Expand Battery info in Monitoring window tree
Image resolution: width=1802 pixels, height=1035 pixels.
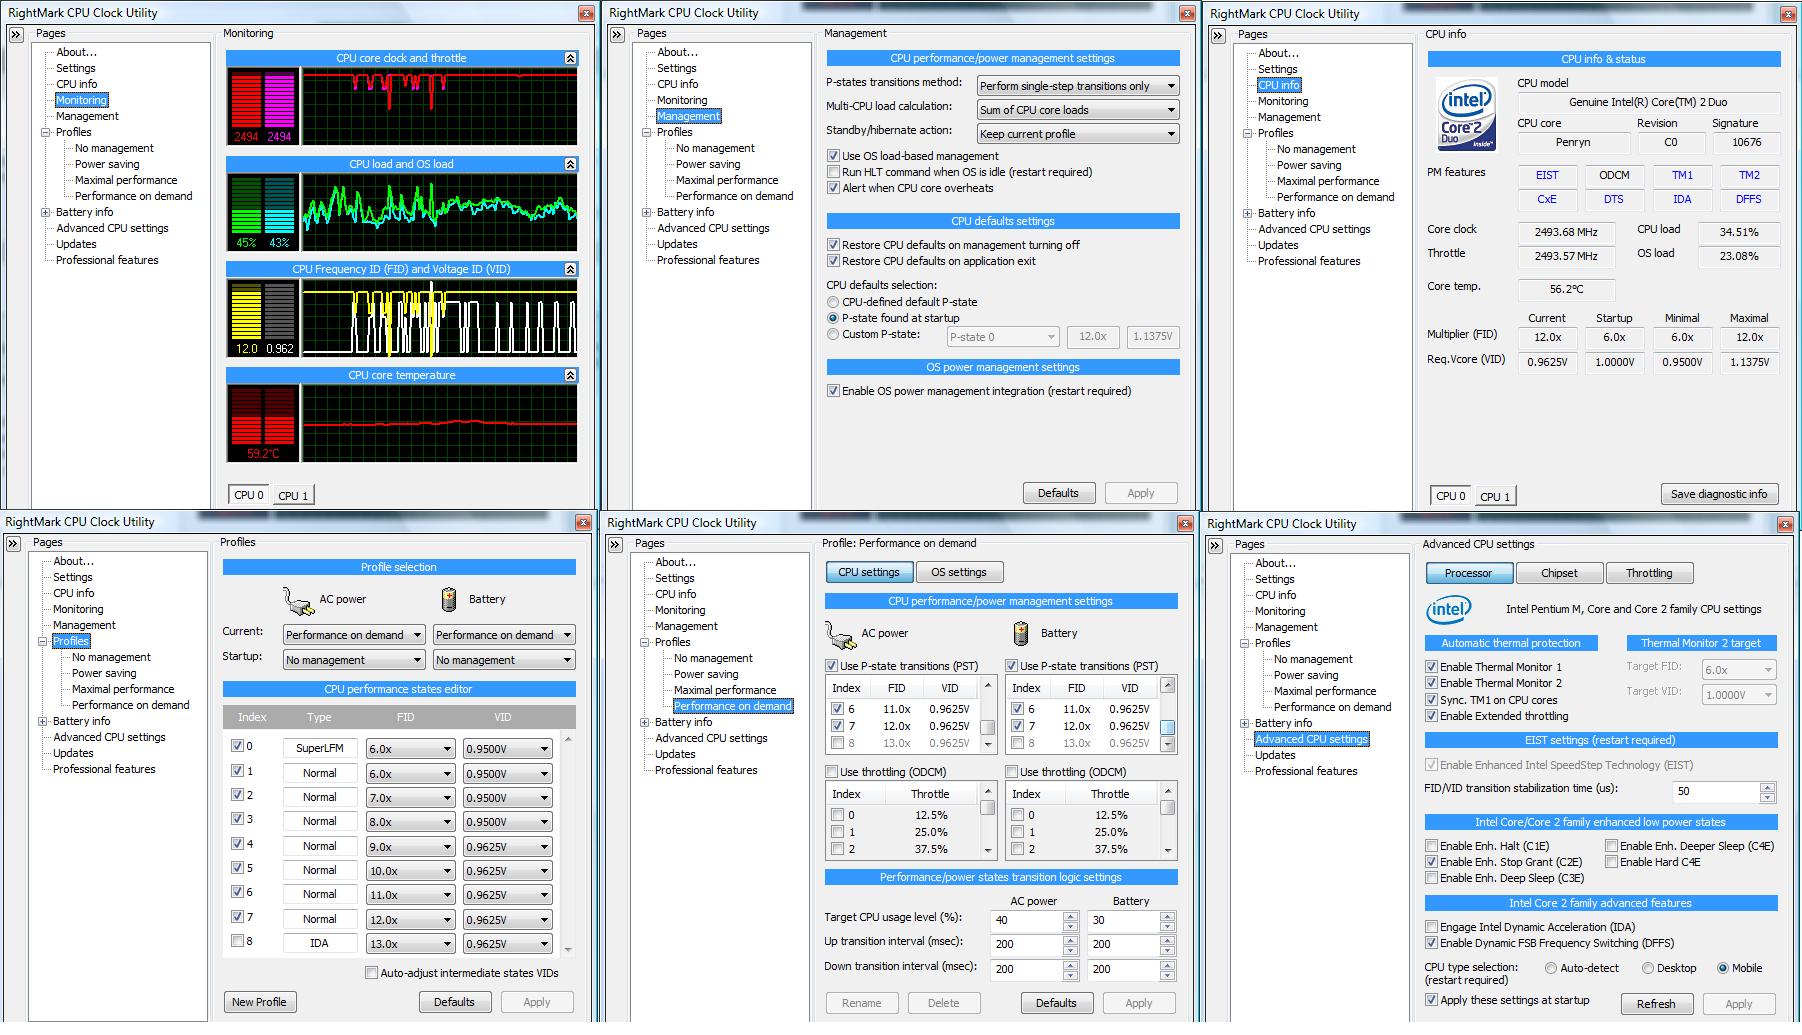click(x=45, y=212)
